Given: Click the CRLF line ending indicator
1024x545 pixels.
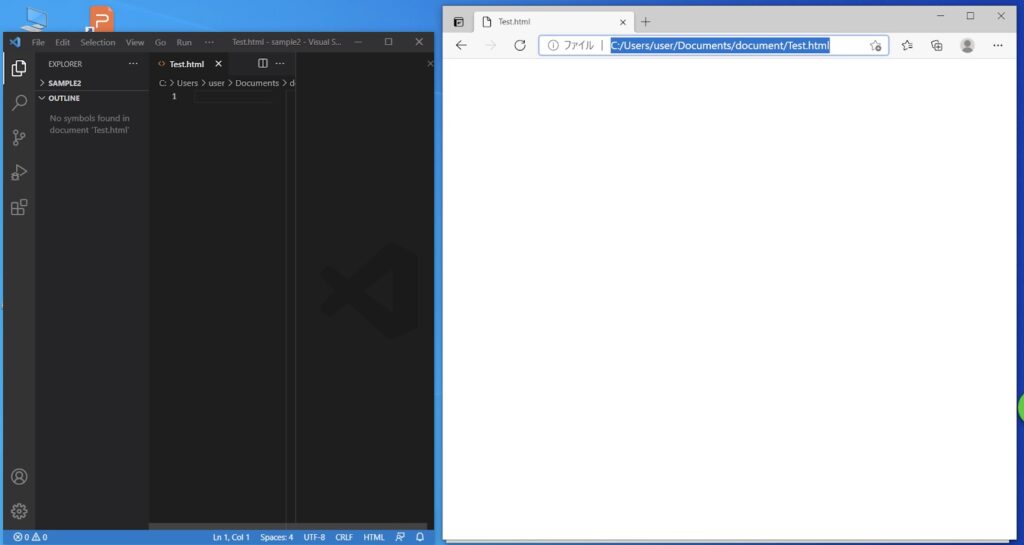Looking at the screenshot, I should 344,537.
